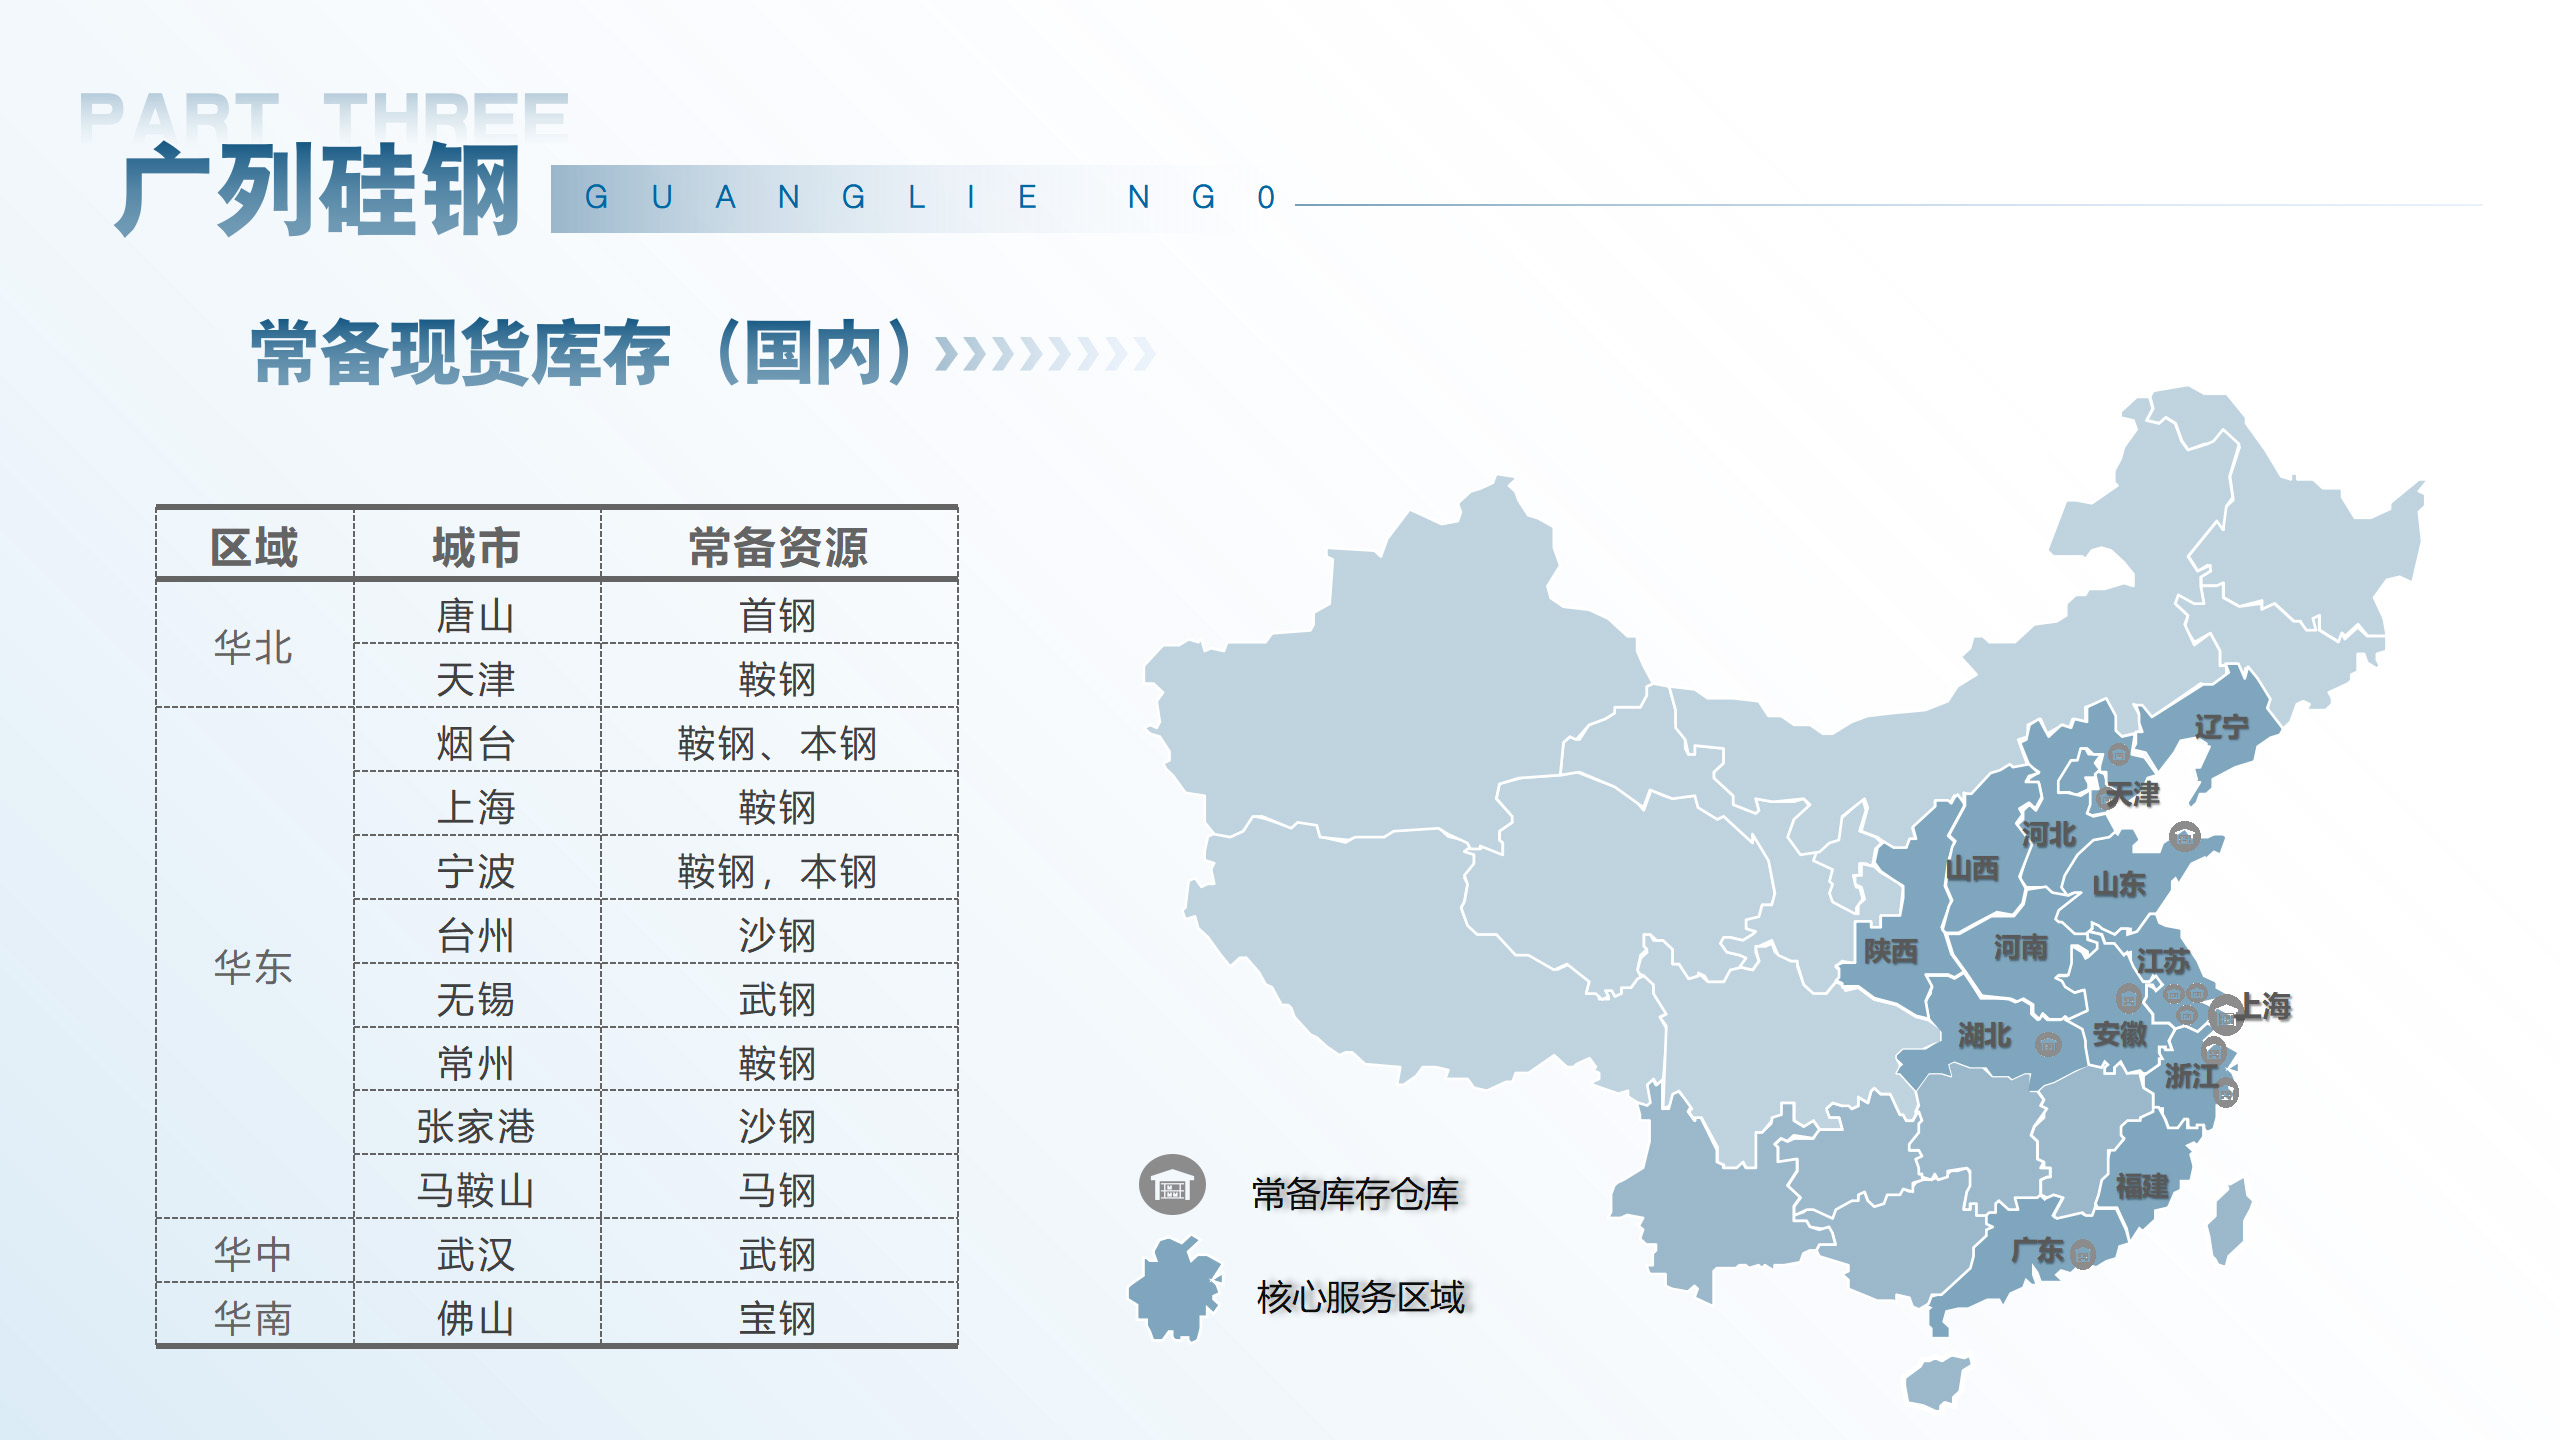2560x1440 pixels.
Task: Click the 马鞍山 city cell
Action: click(x=476, y=1190)
